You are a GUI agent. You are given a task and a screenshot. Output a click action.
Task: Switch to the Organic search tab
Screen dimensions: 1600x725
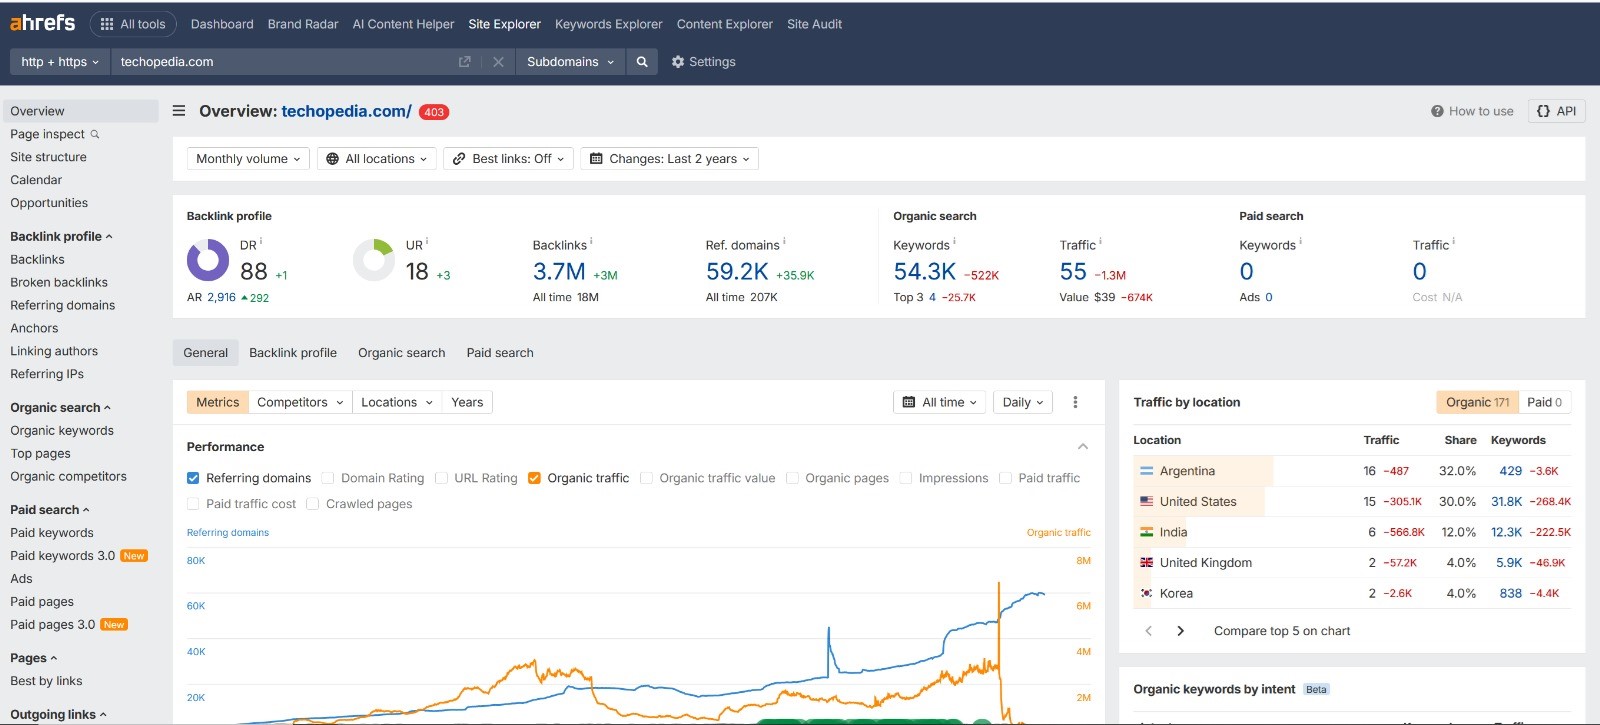(x=402, y=353)
